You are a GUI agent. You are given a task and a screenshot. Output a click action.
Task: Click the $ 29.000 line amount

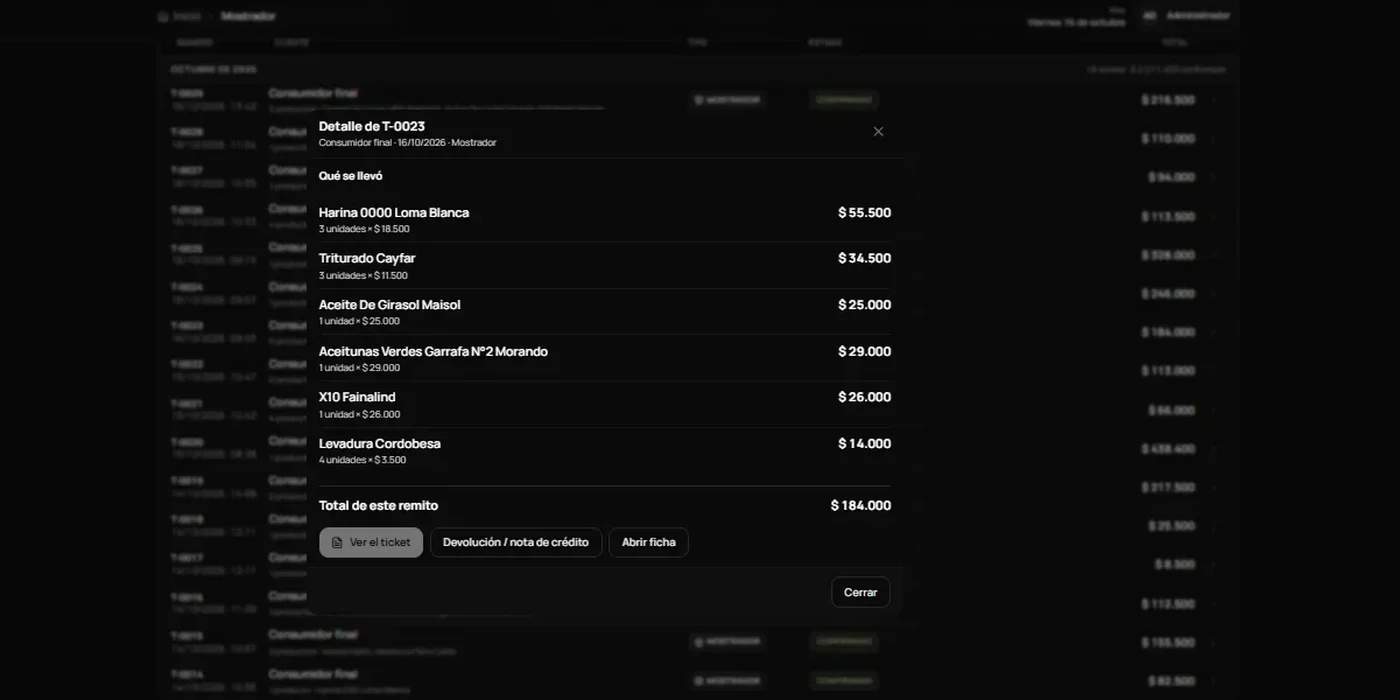click(864, 351)
